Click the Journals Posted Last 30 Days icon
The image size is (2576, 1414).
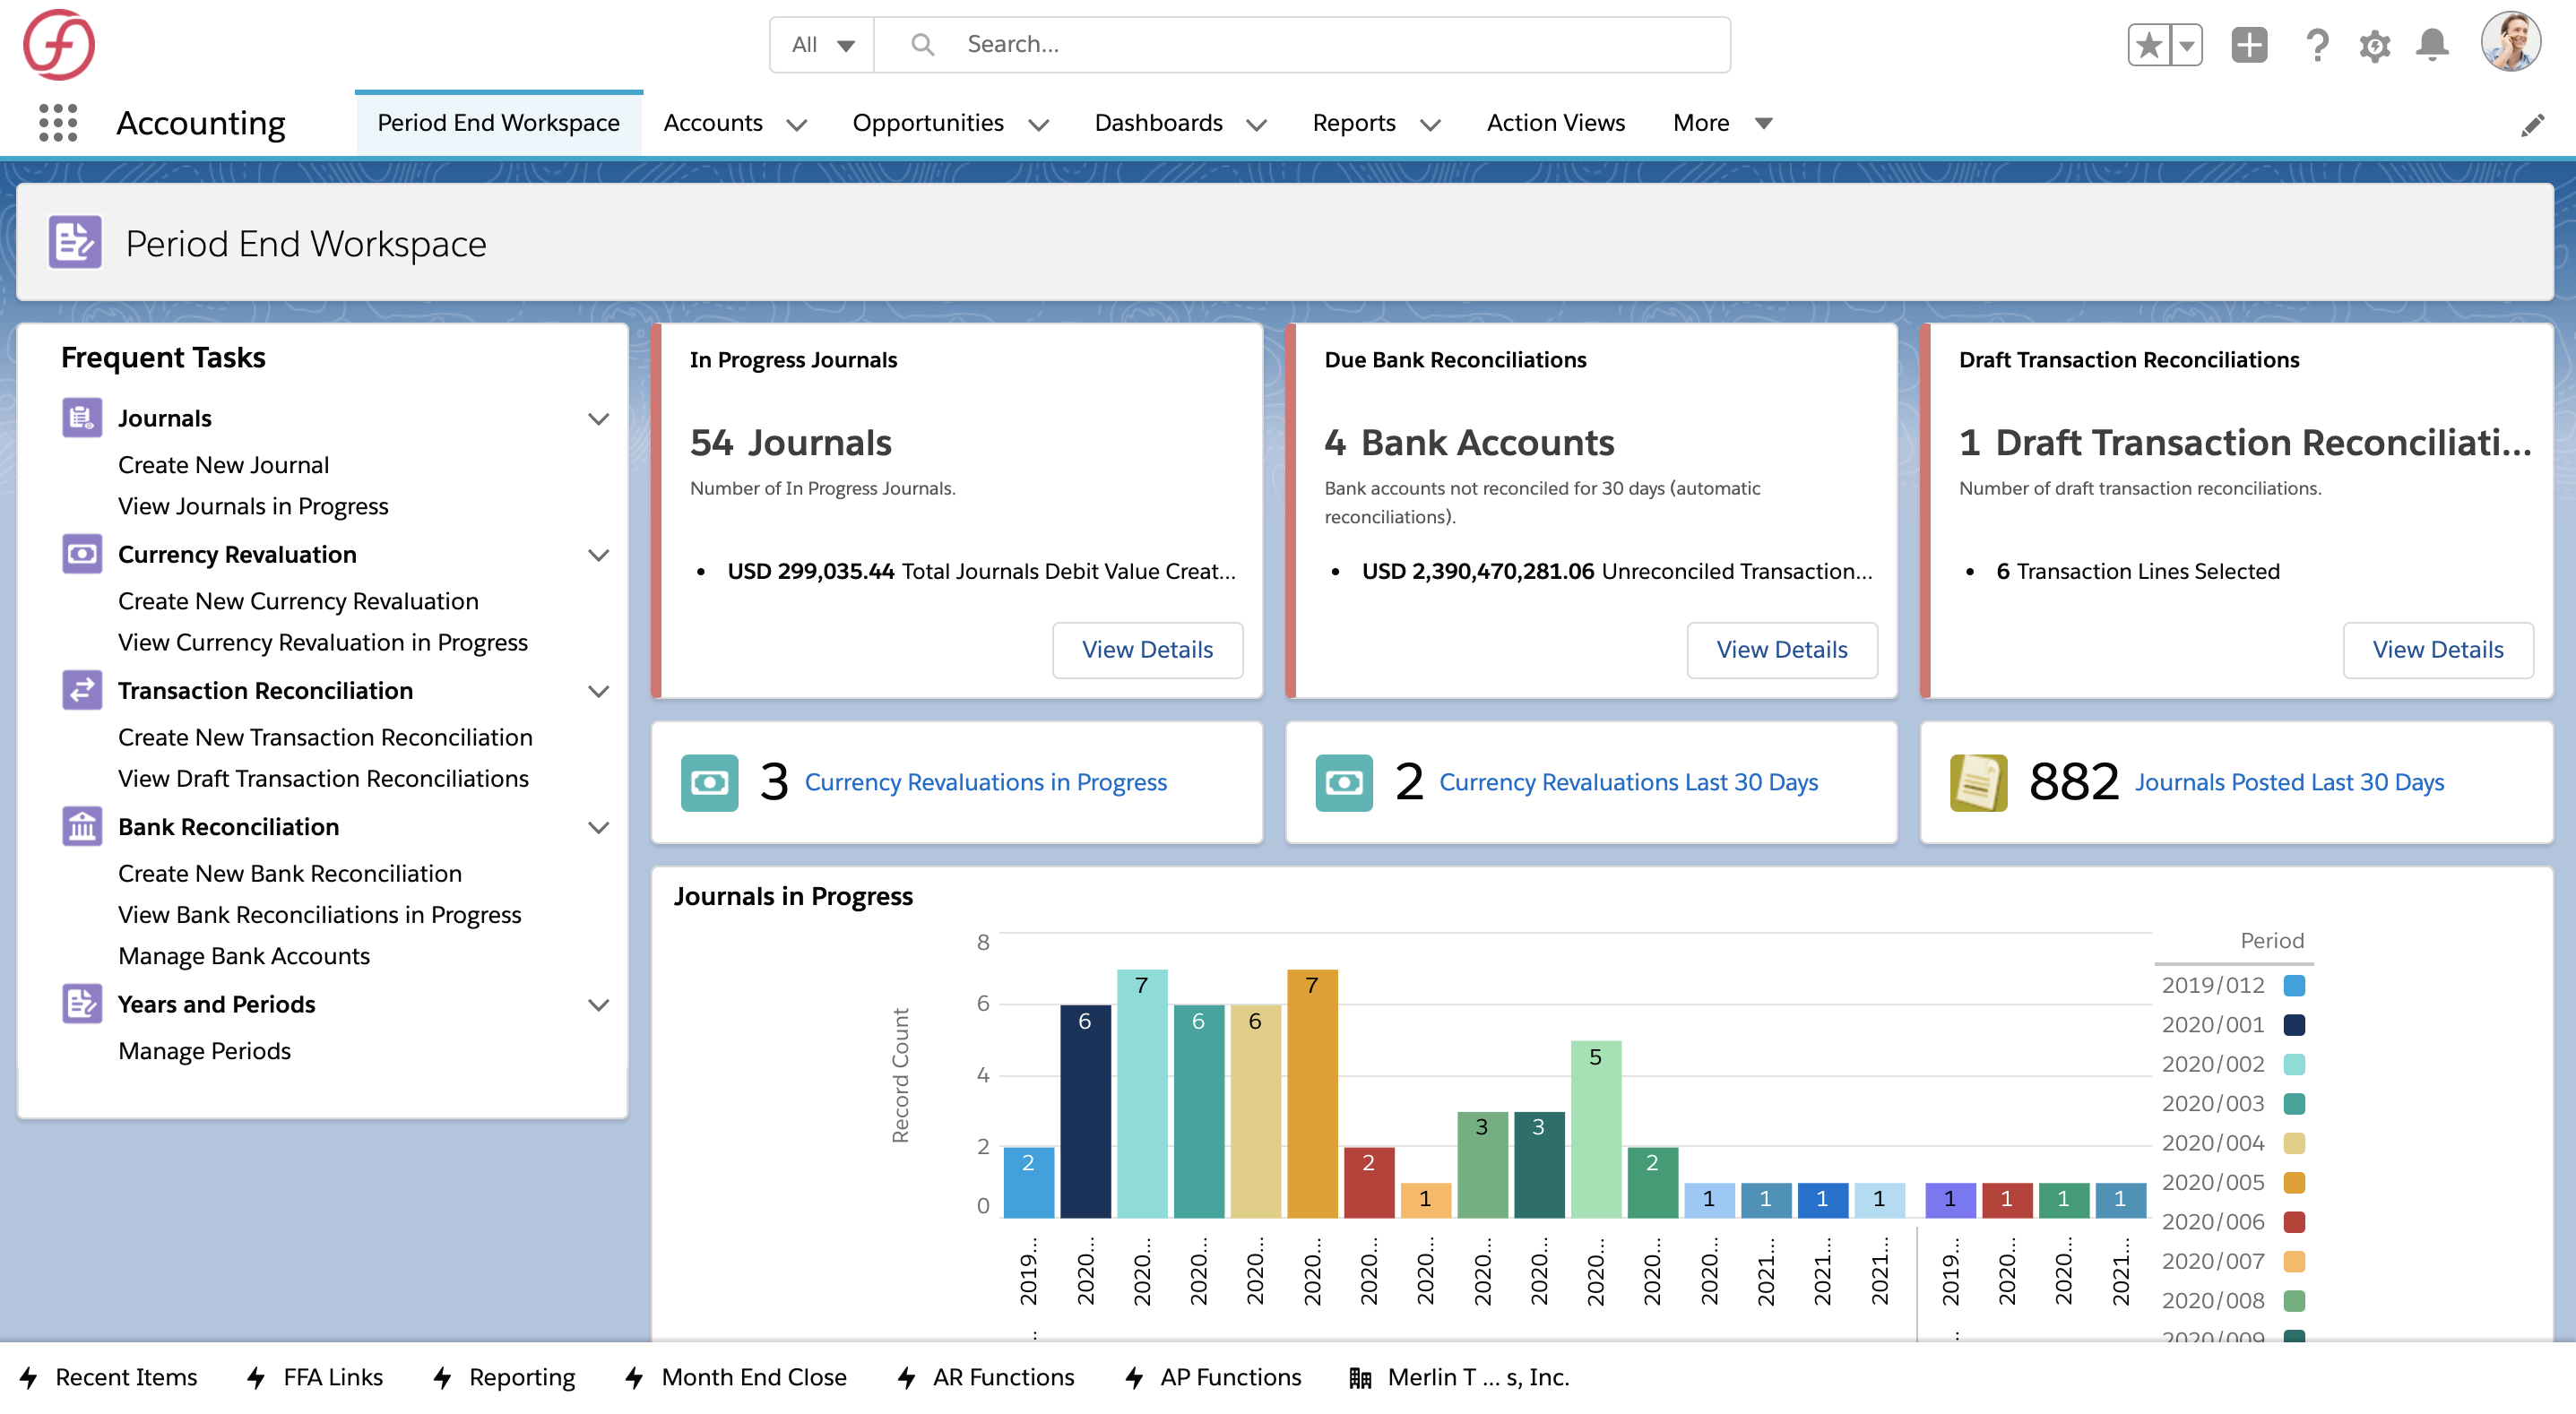tap(1978, 782)
